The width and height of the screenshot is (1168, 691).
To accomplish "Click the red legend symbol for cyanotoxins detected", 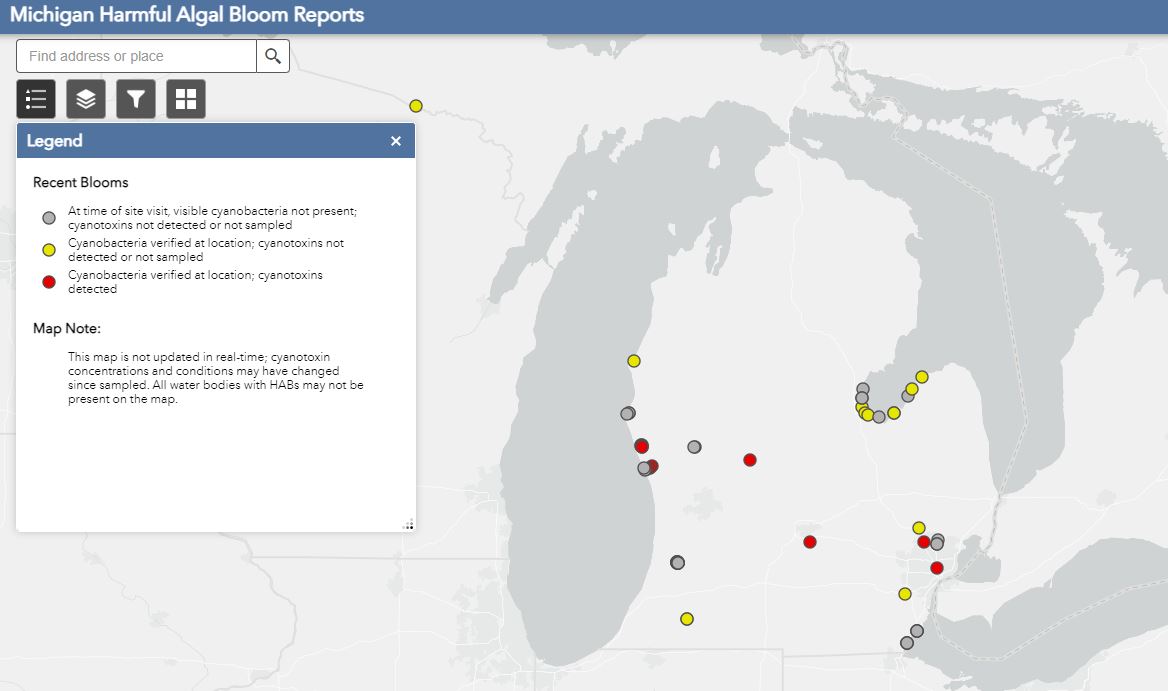I will coord(48,282).
